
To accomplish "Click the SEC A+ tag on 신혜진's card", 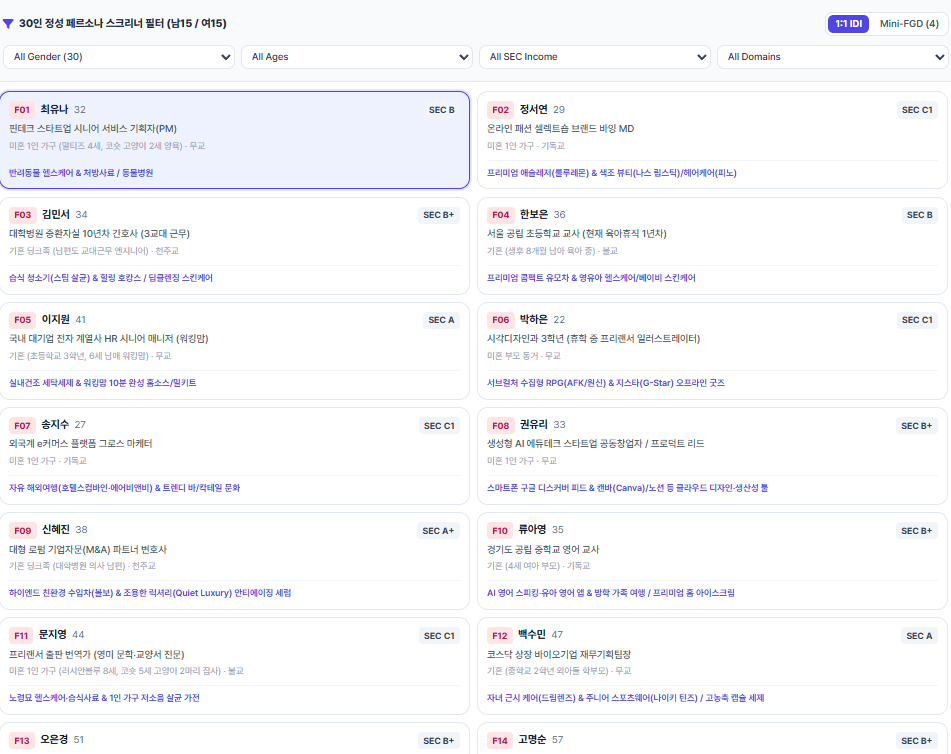I will (438, 531).
